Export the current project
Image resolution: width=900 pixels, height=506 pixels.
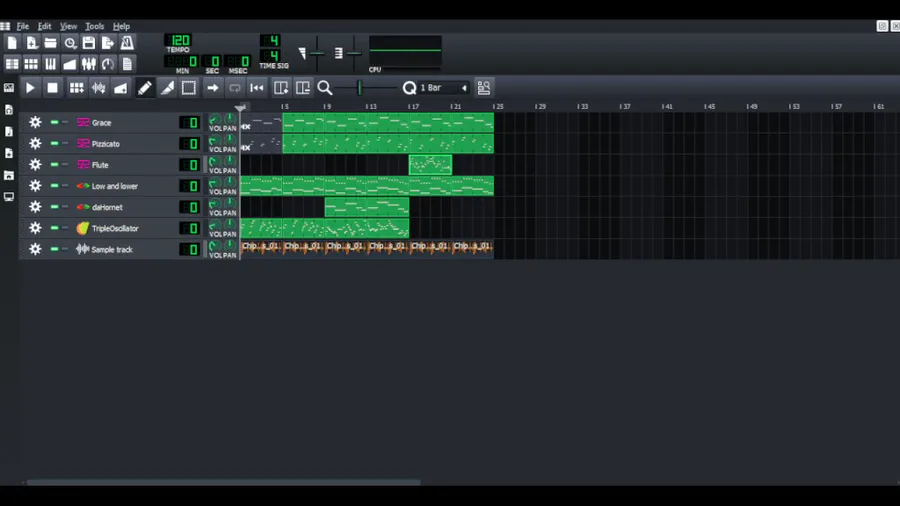tap(108, 43)
